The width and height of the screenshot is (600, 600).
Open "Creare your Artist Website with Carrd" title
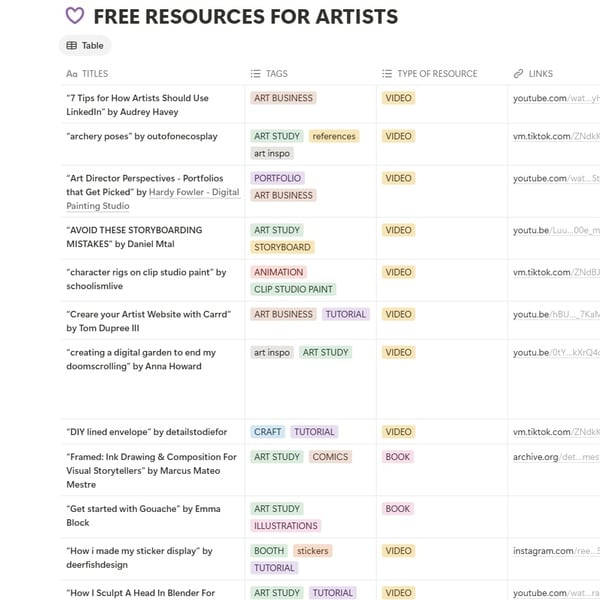(x=148, y=321)
